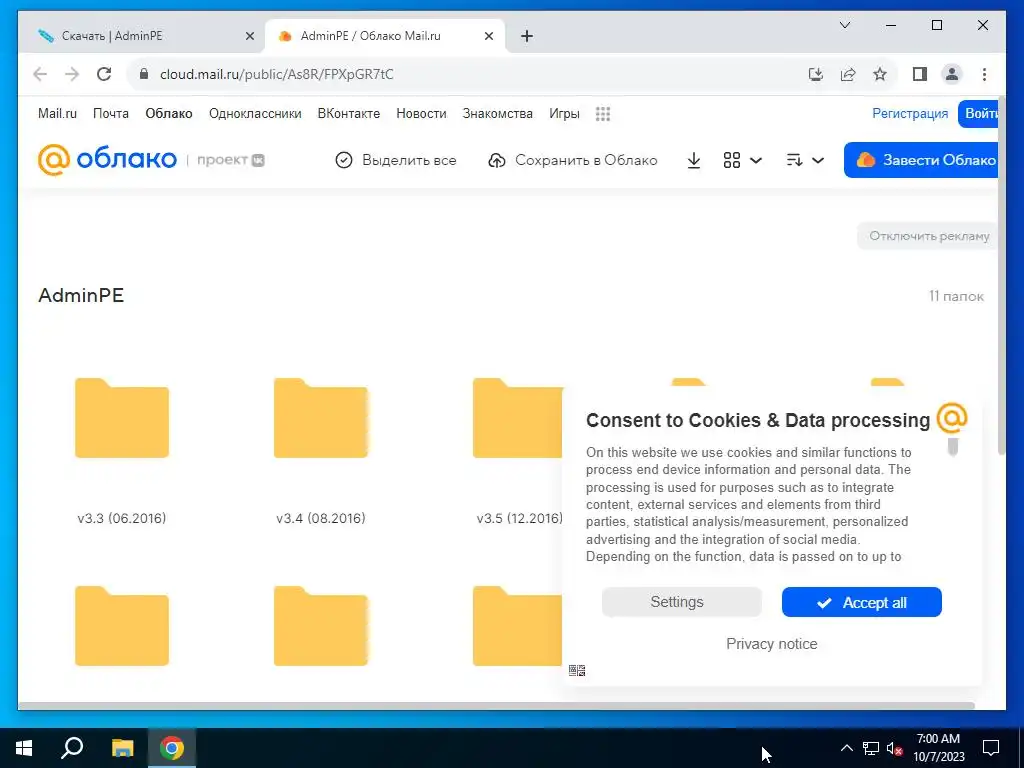The height and width of the screenshot is (768, 1024).
Task: Close the AdminPE / Облако Mail.ru tab
Action: click(x=488, y=36)
